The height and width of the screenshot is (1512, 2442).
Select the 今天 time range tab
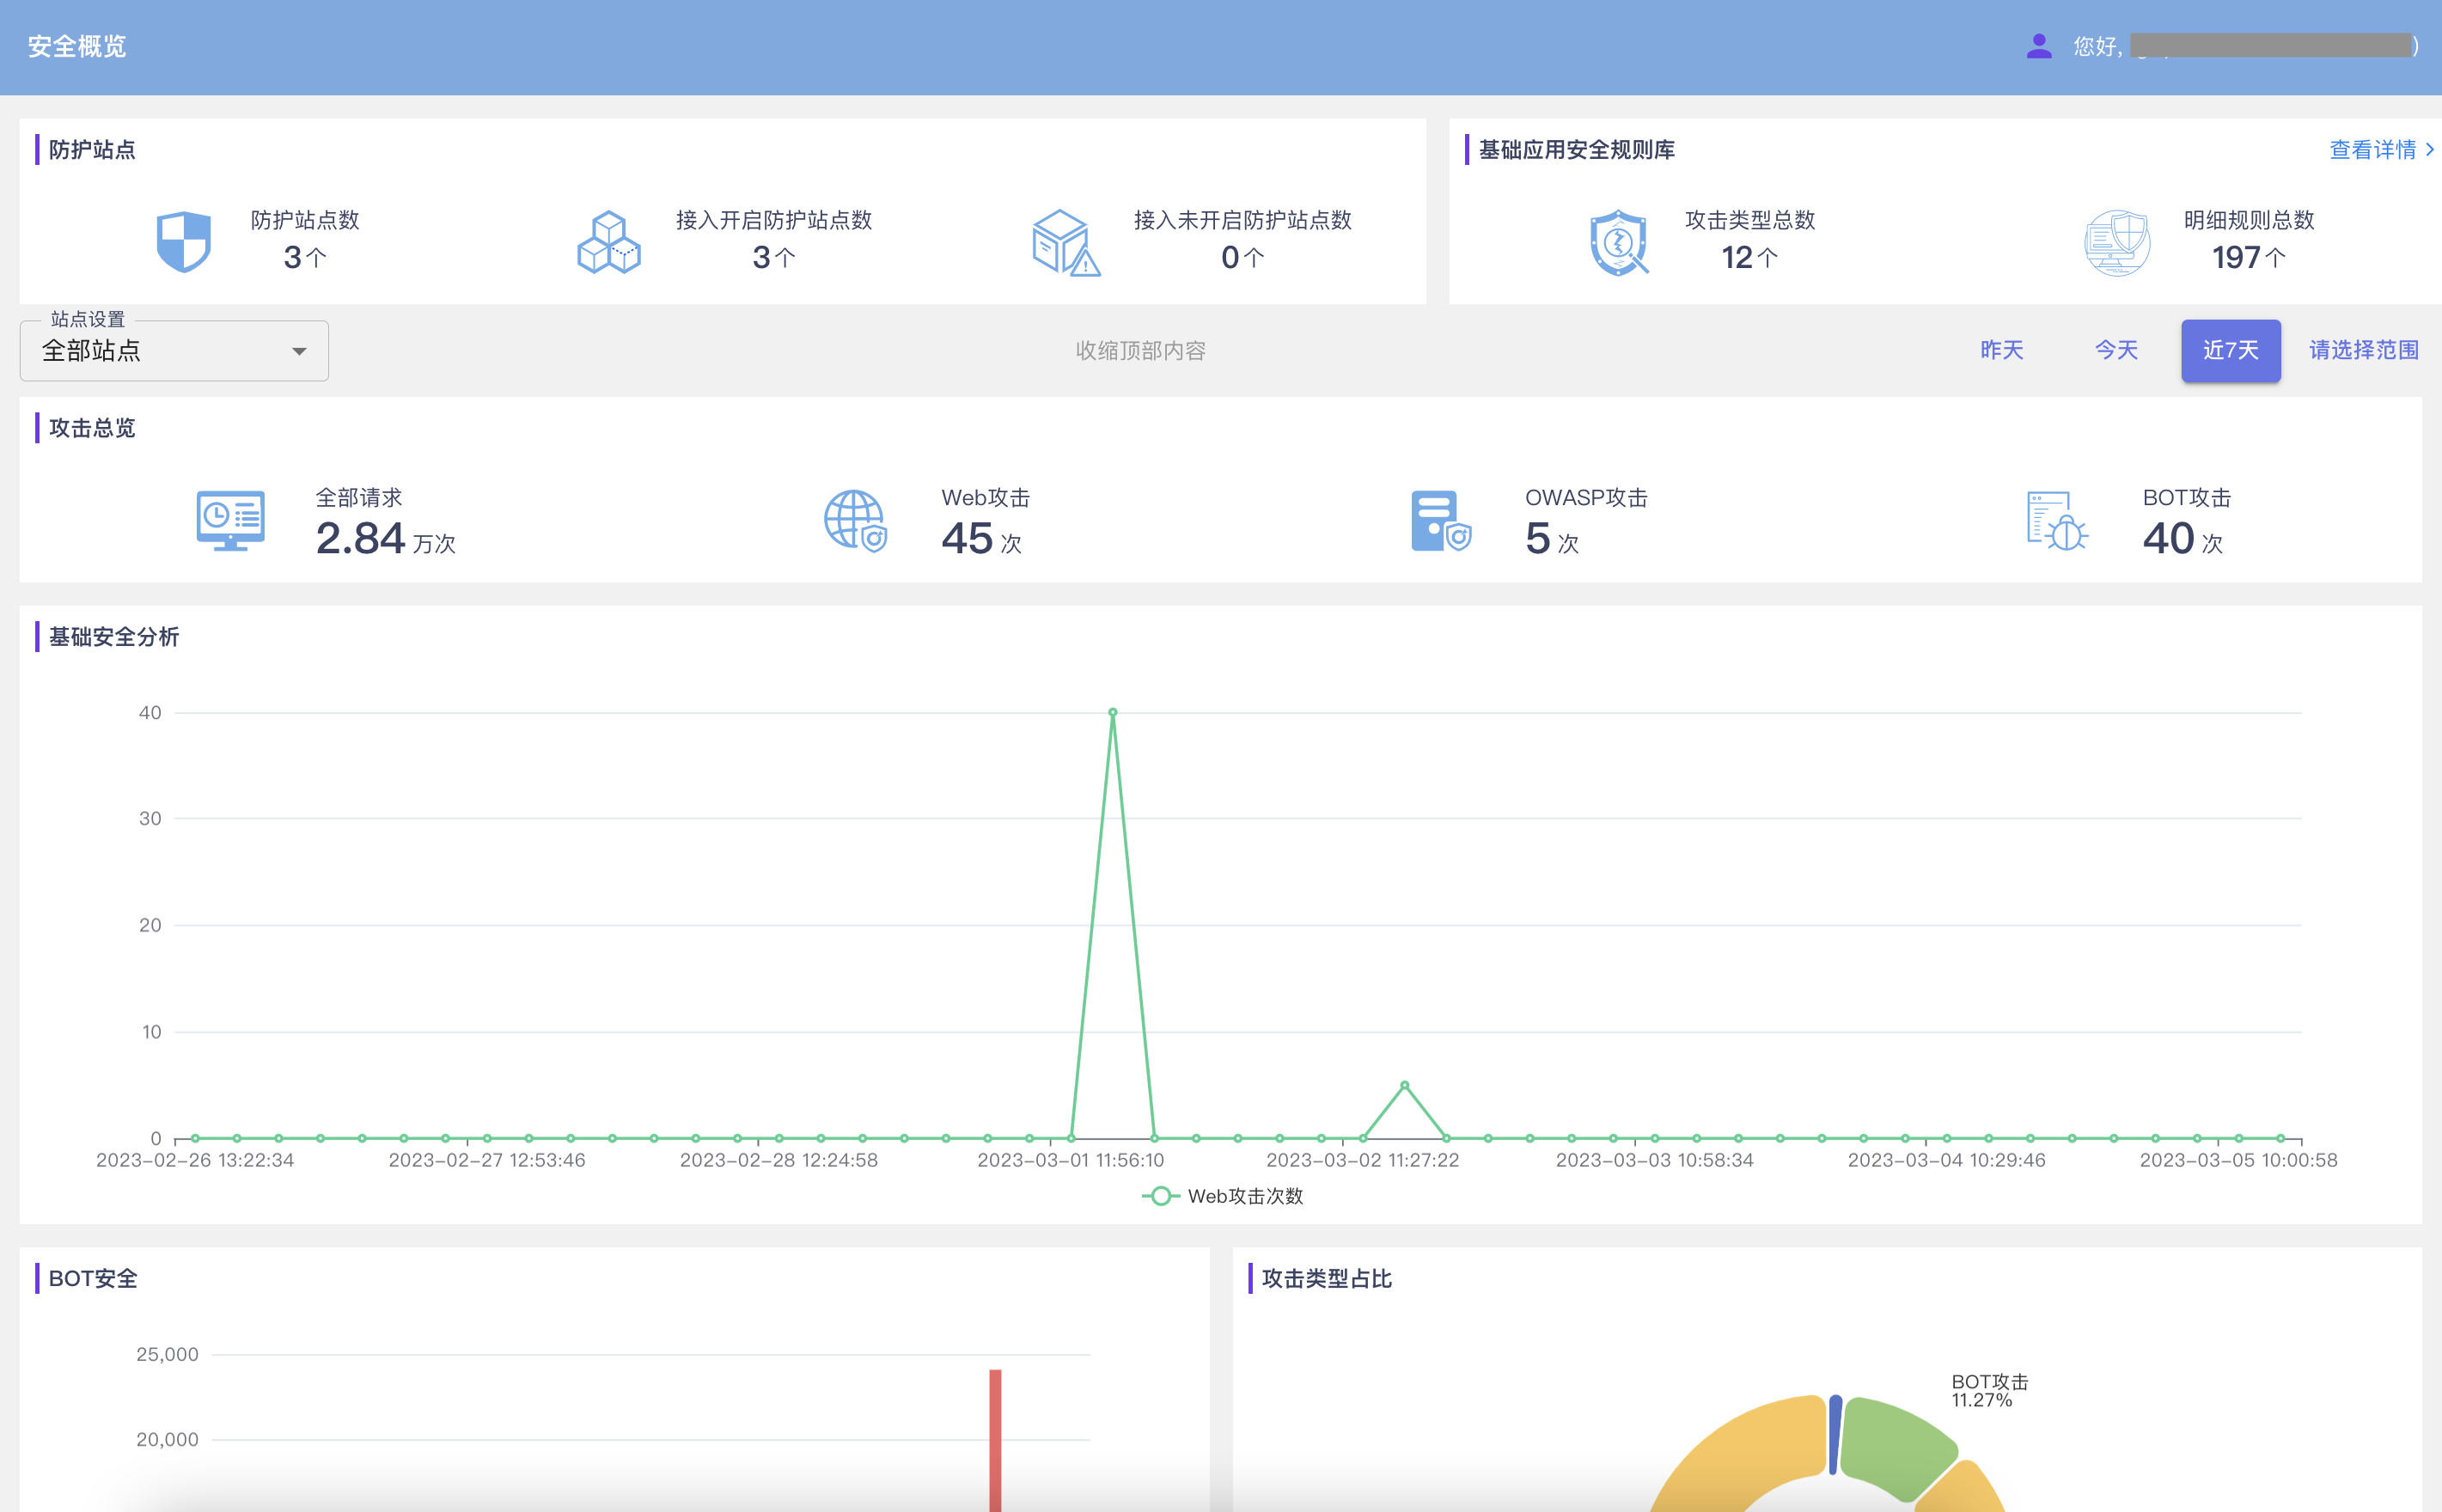tap(2116, 350)
